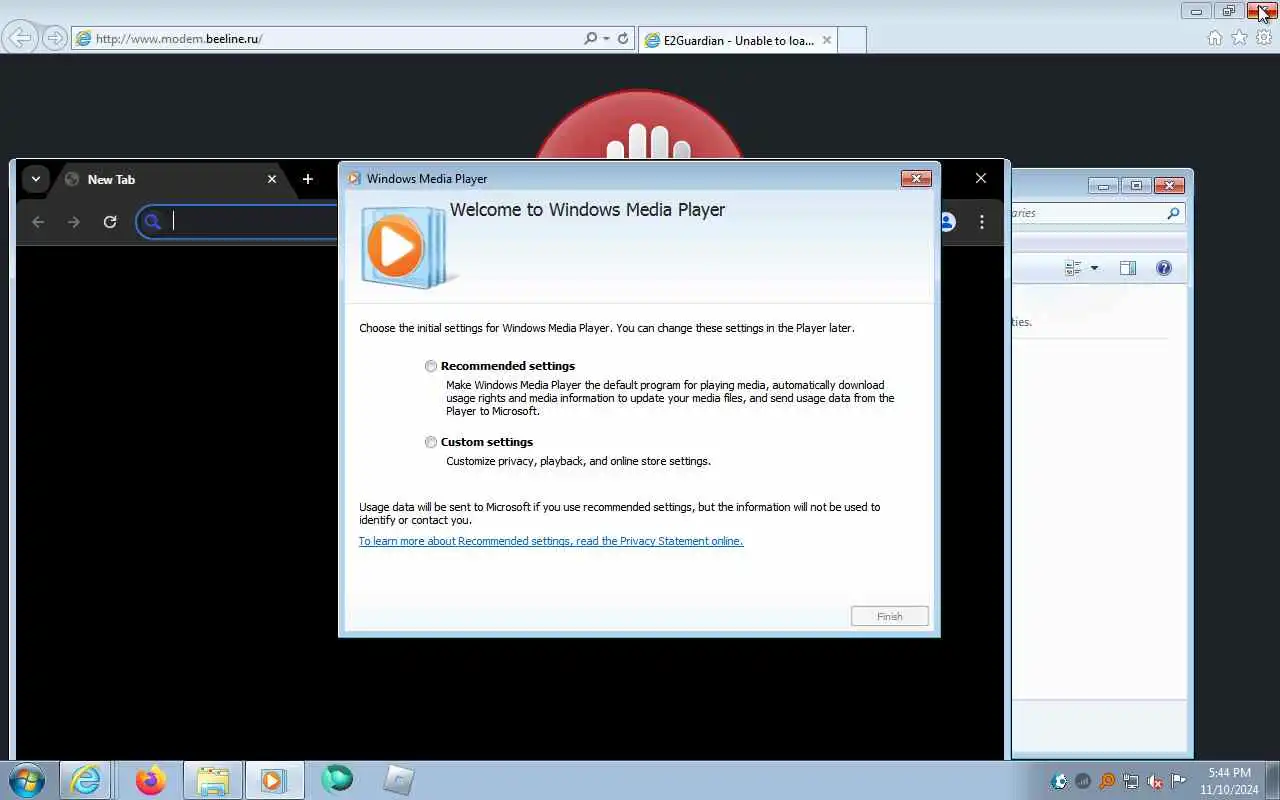Open Windows Explorer from the taskbar
This screenshot has width=1280, height=800.
coord(213,780)
